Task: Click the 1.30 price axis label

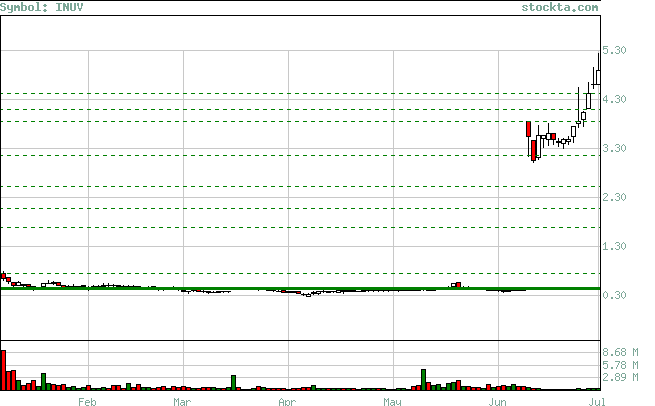Action: pos(614,246)
